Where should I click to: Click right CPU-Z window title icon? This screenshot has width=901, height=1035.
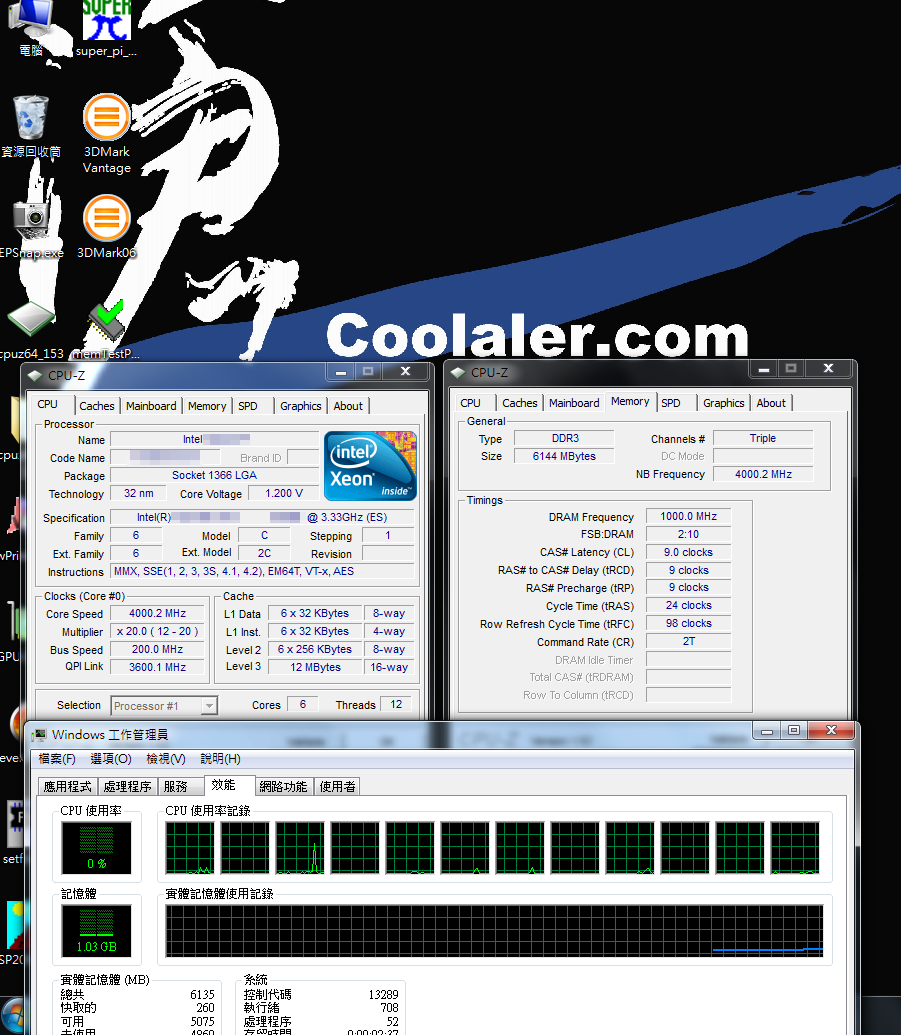[x=457, y=373]
